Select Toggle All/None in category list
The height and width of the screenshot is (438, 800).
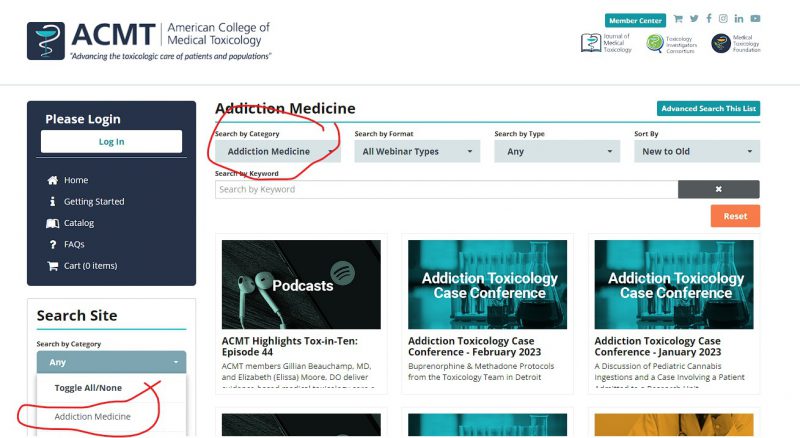pos(88,388)
